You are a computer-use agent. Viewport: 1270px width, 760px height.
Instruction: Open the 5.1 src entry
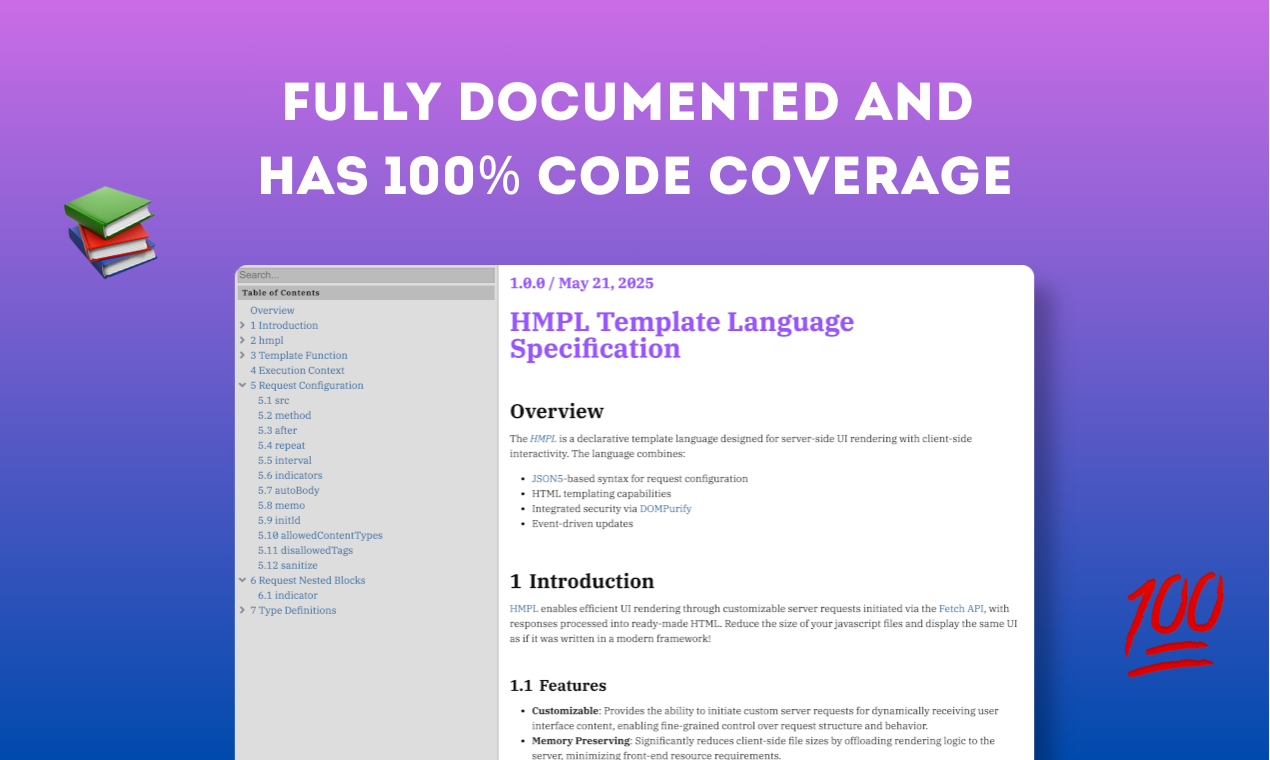point(274,401)
